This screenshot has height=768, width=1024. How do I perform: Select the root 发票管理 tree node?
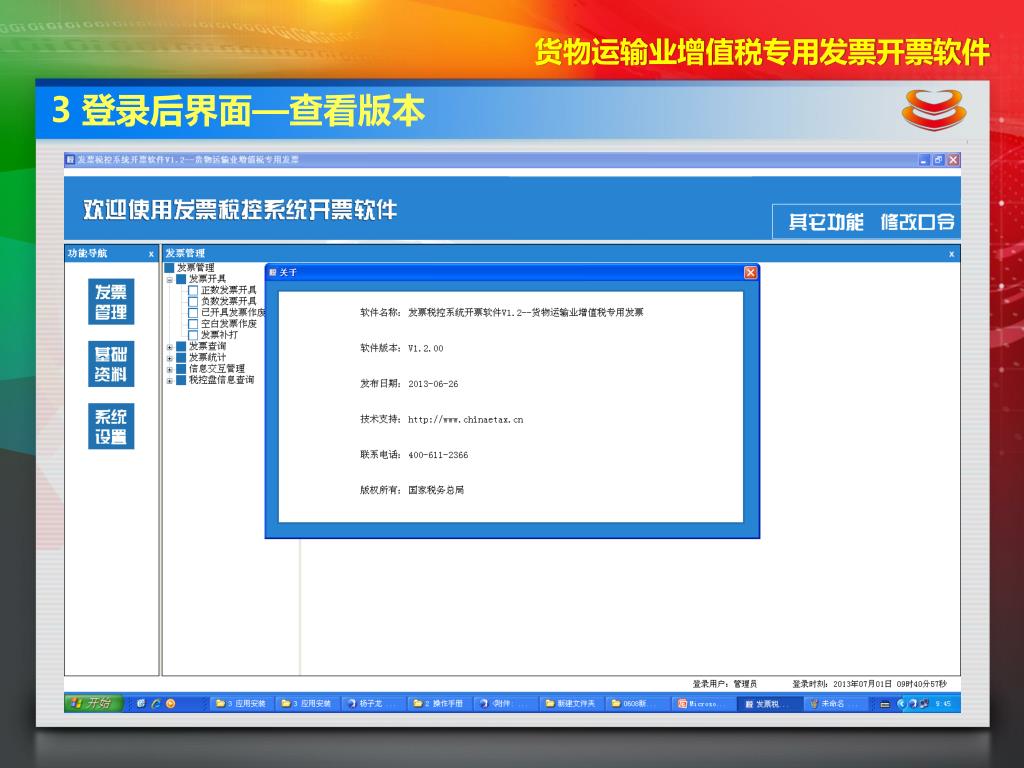[x=195, y=268]
